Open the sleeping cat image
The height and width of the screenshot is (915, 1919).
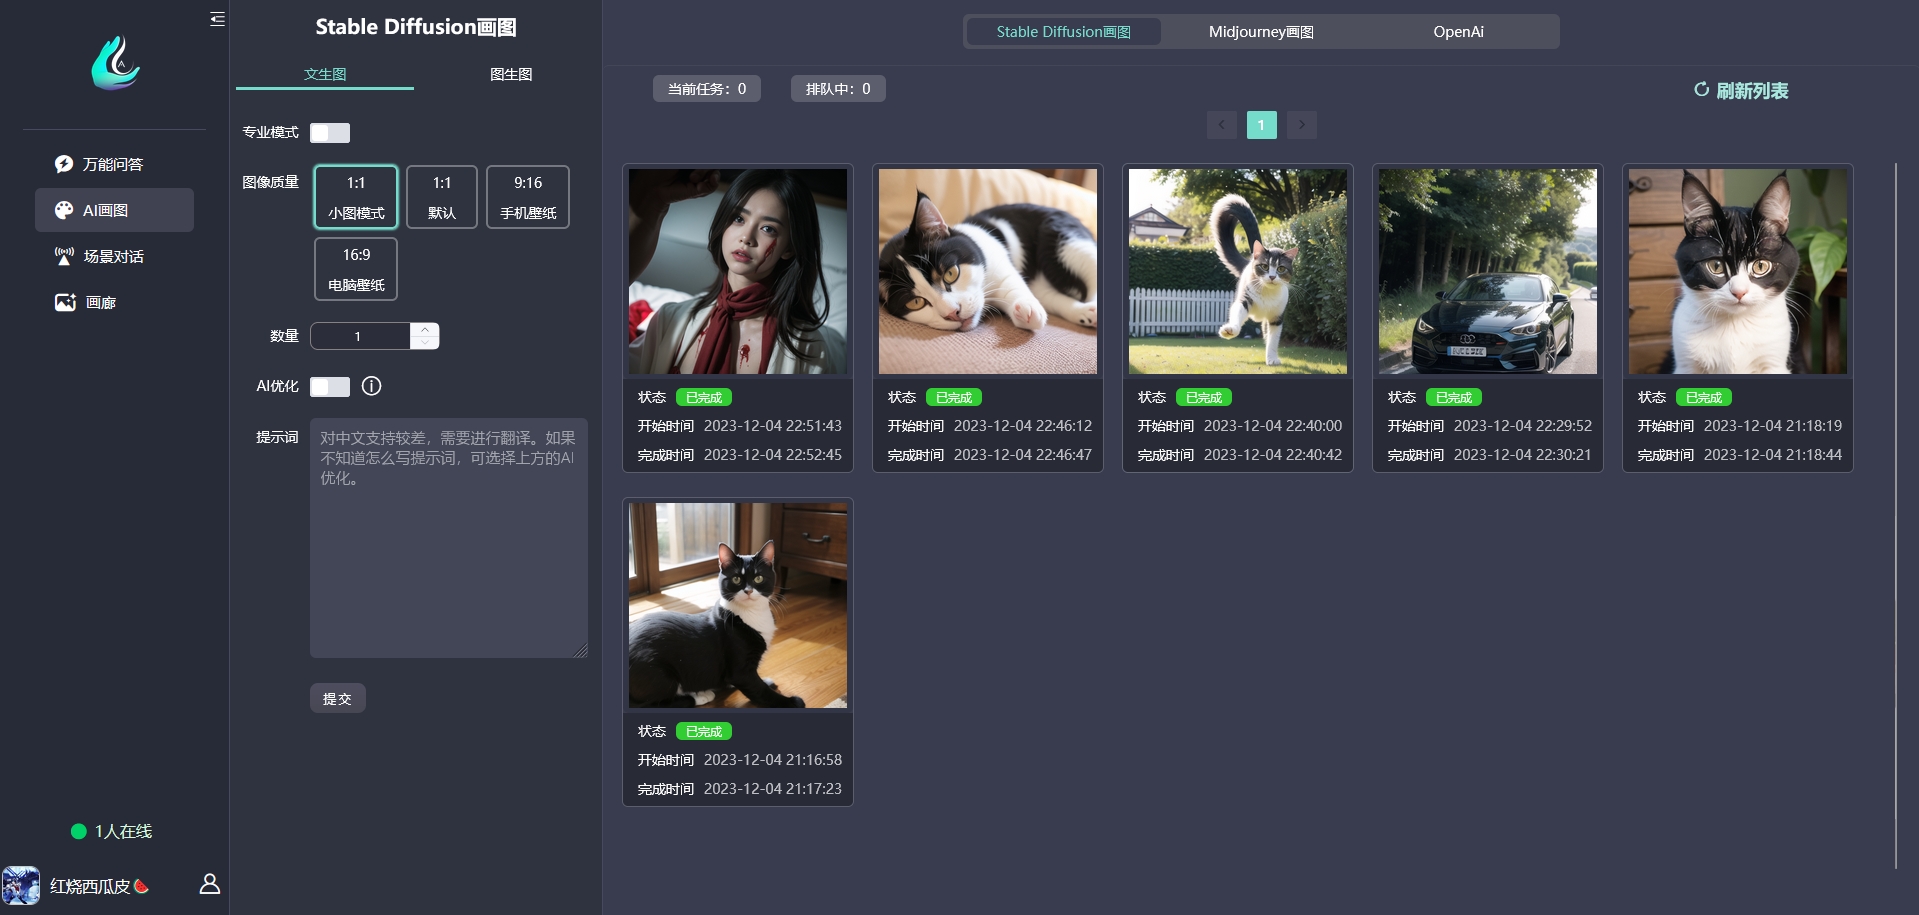click(988, 271)
